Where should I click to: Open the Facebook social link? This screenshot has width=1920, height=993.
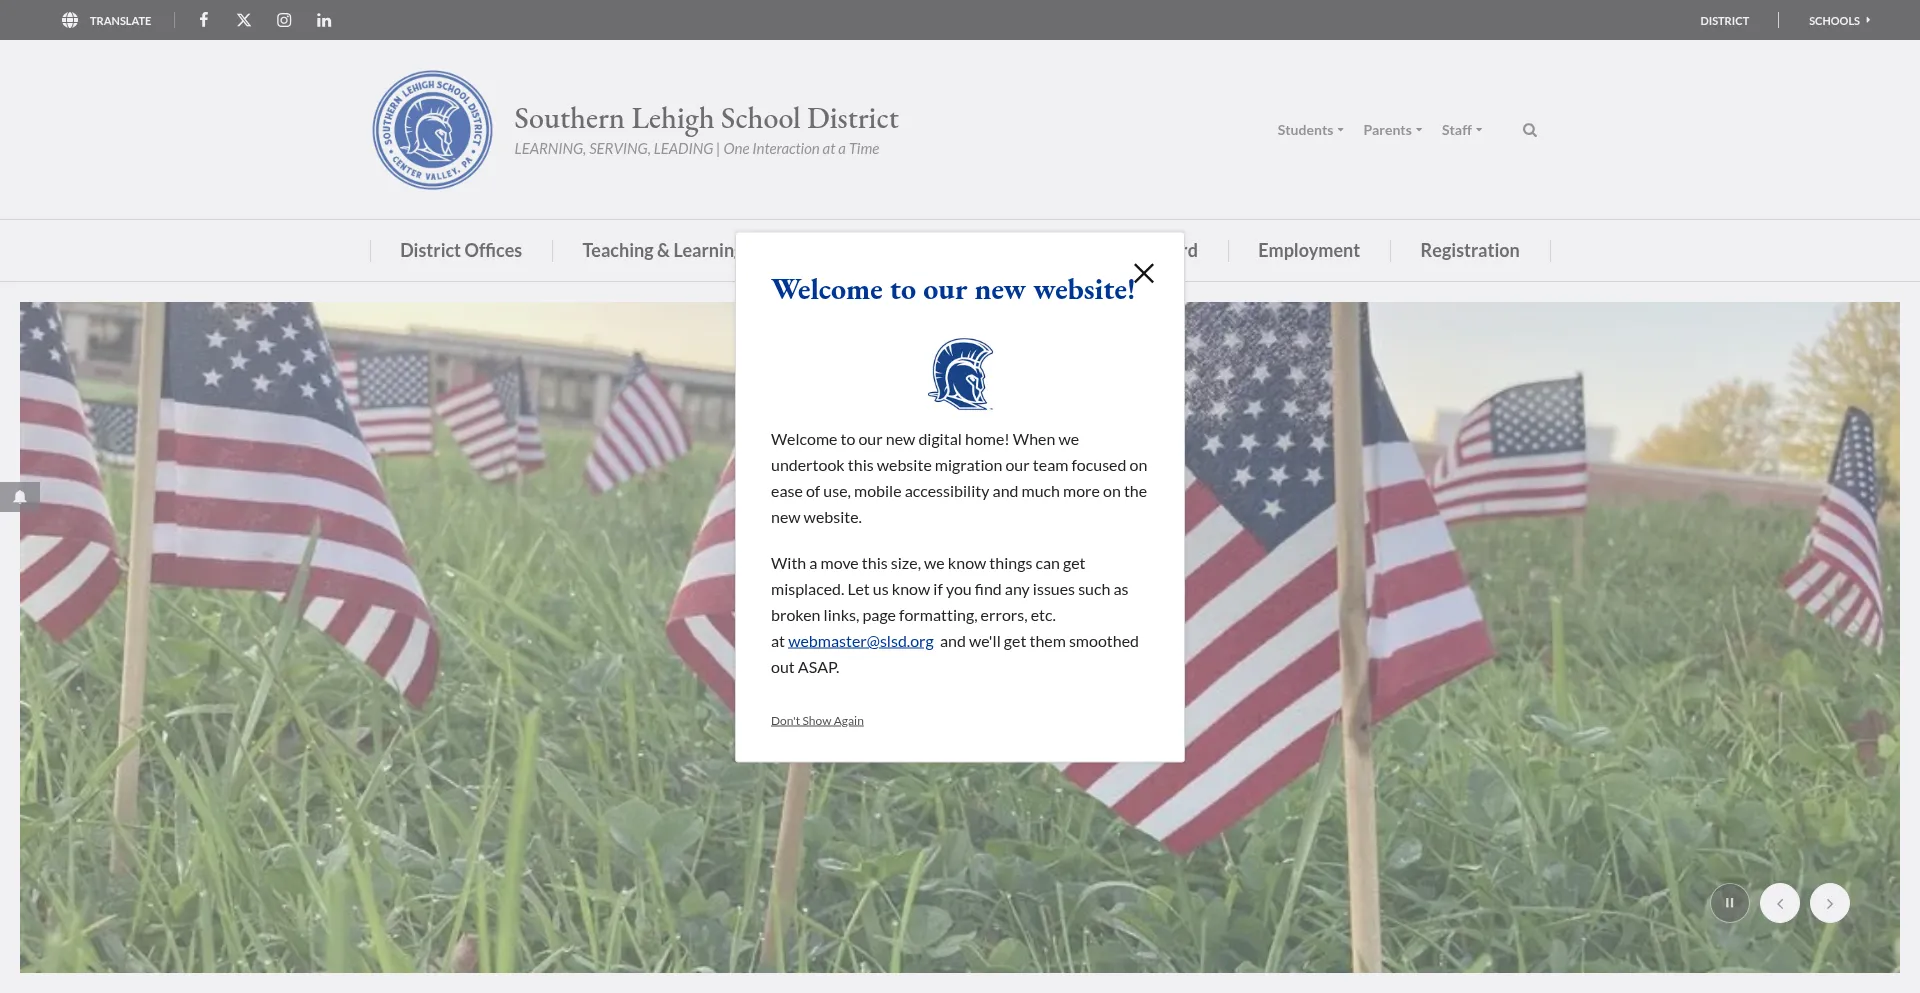pyautogui.click(x=204, y=20)
